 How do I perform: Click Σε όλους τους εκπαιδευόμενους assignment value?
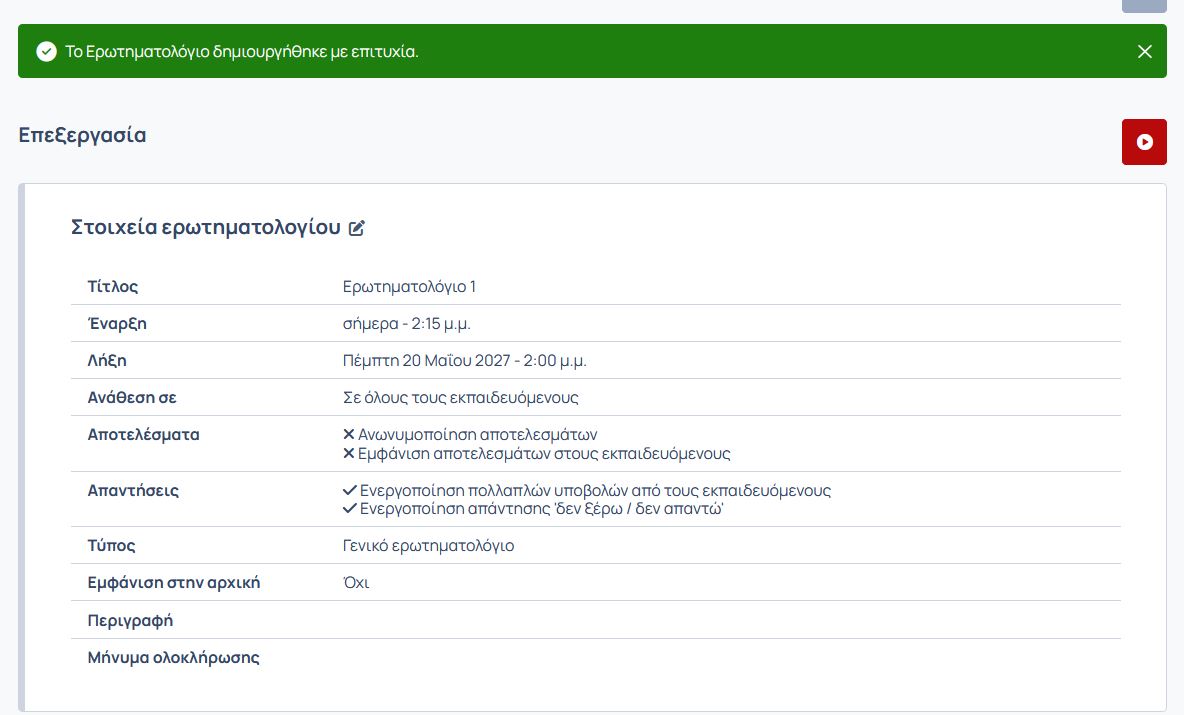tap(460, 398)
